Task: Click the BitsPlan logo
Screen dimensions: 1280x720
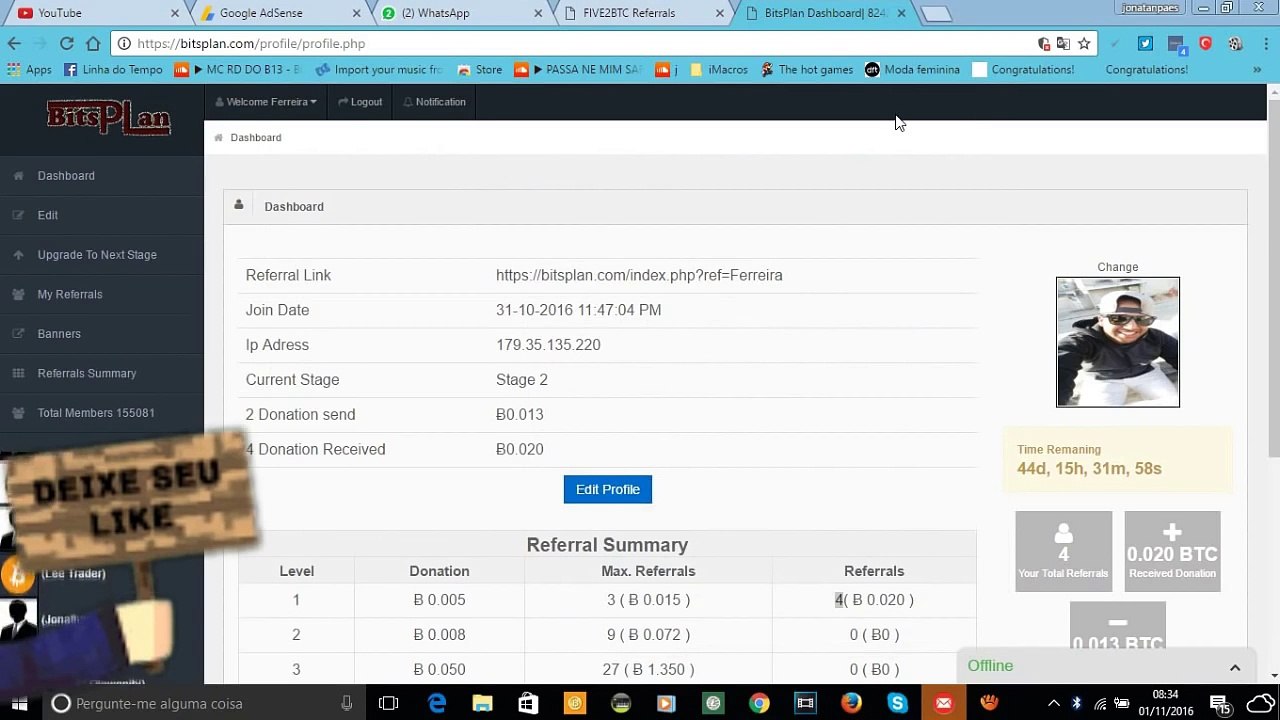Action: click(x=108, y=118)
